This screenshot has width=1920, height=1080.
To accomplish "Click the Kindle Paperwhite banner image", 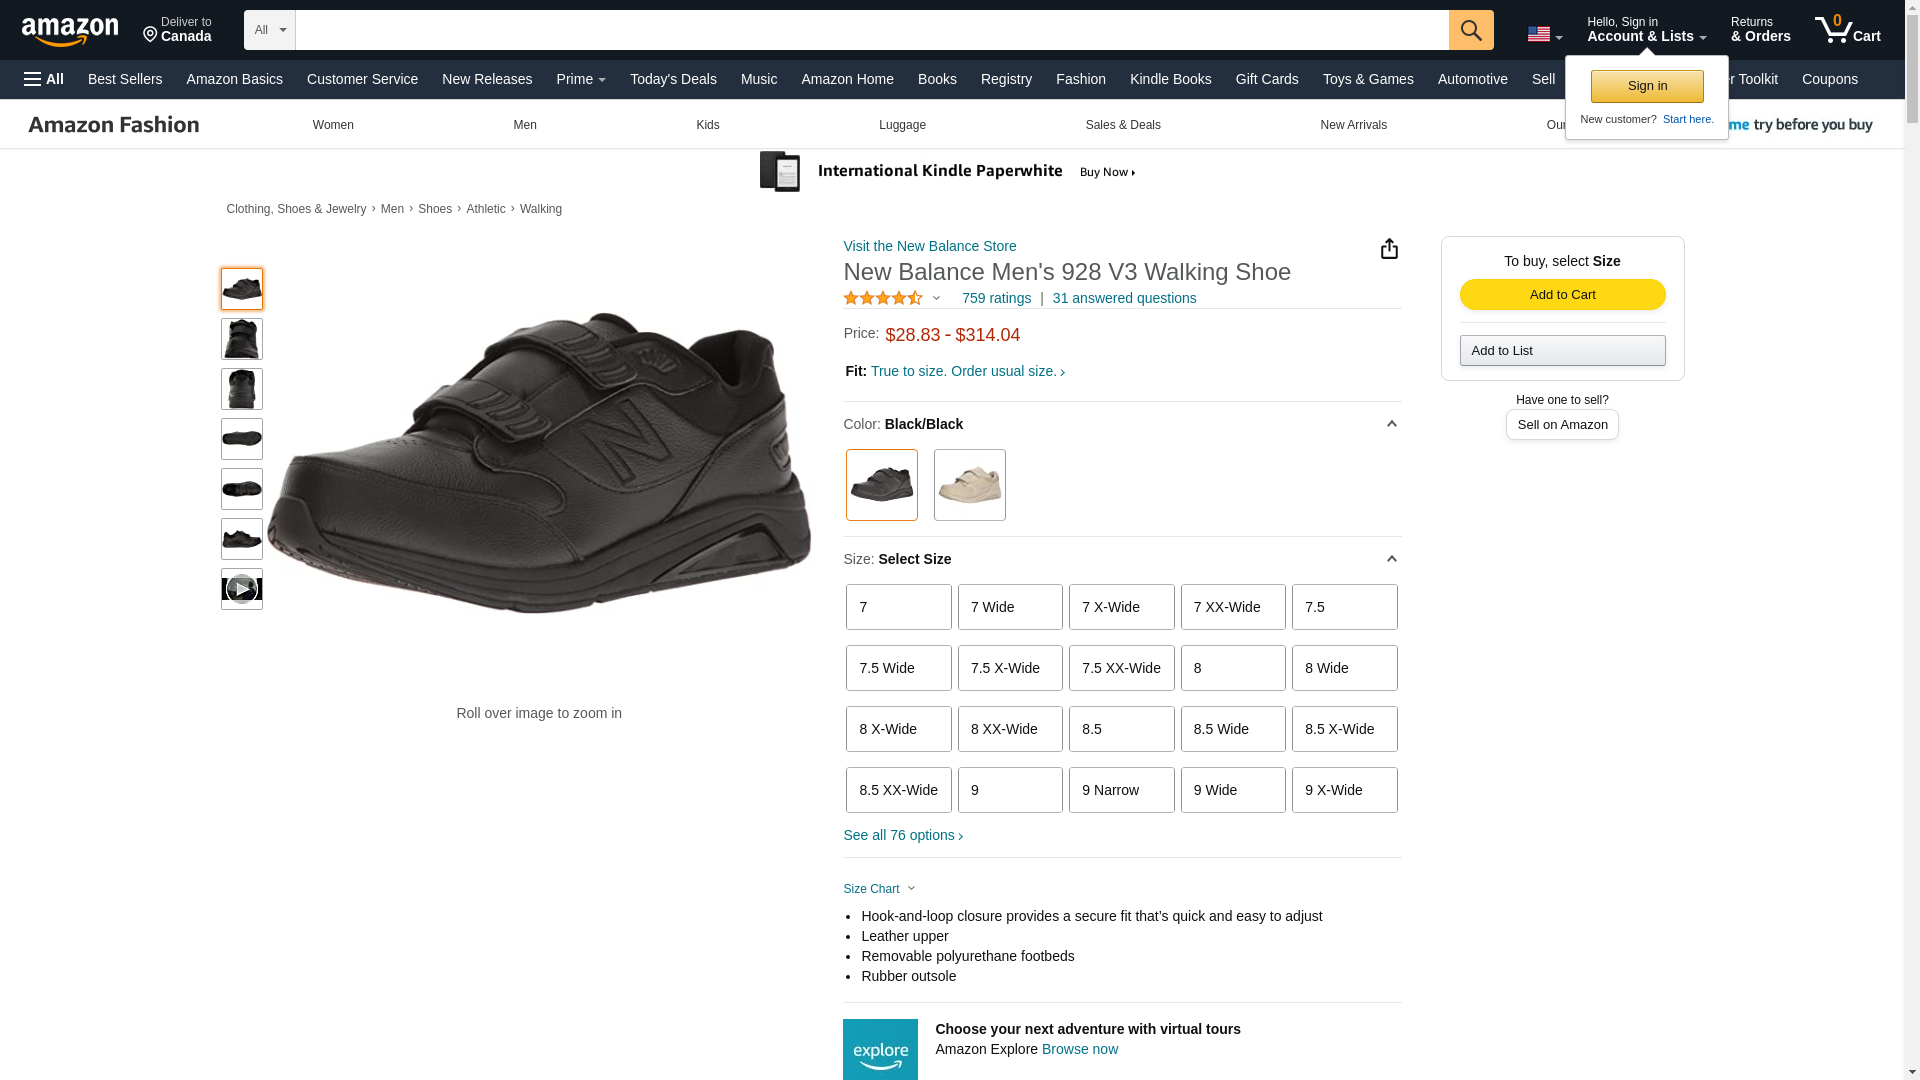I will tap(948, 172).
